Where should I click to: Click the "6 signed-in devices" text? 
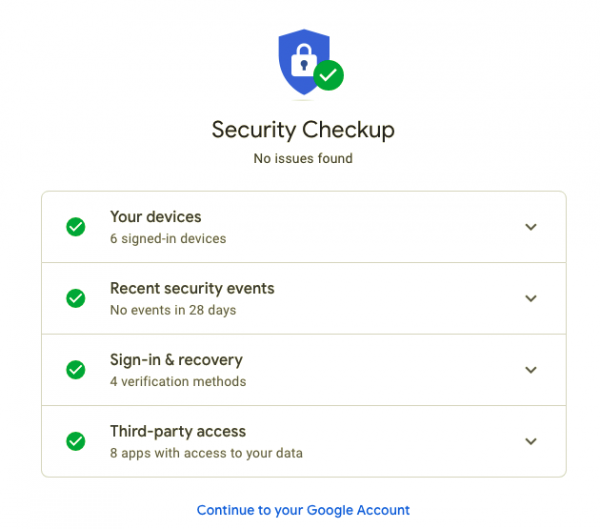click(x=167, y=239)
